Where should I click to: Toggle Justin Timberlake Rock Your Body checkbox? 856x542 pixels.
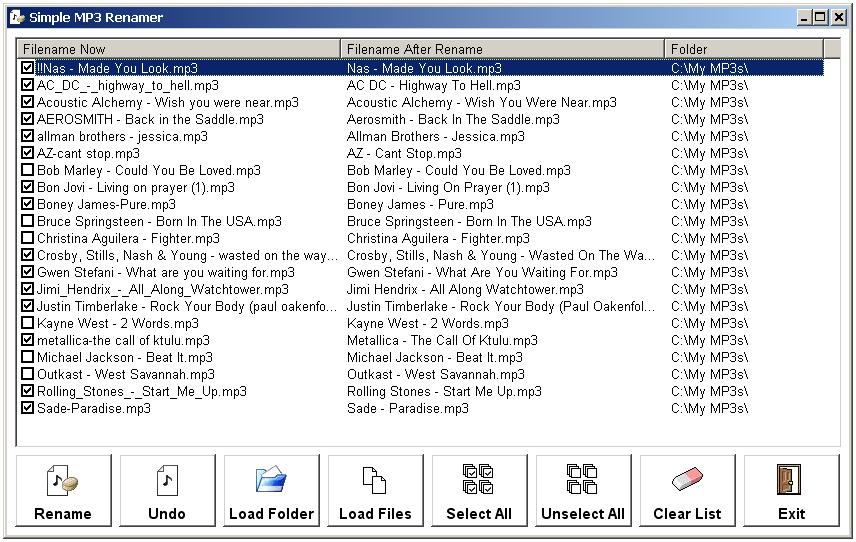click(27, 306)
